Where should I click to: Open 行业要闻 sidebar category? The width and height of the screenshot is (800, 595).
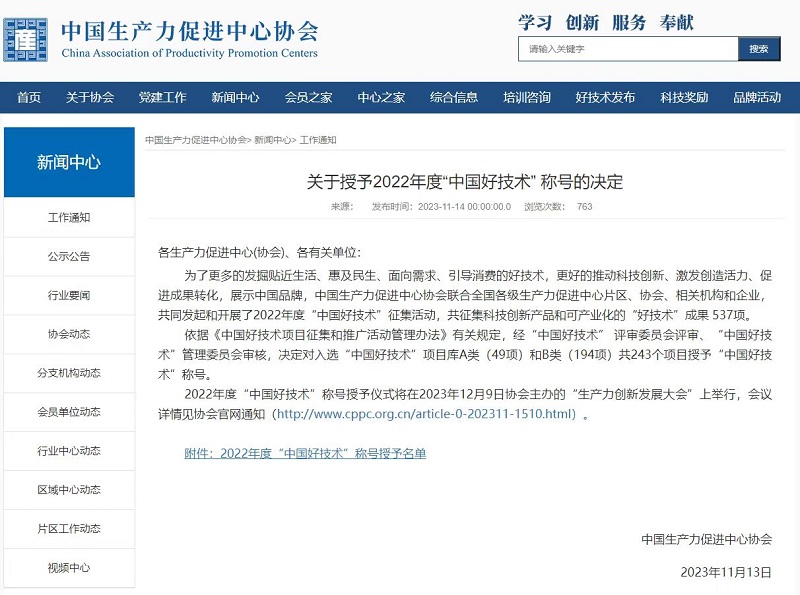(69, 295)
